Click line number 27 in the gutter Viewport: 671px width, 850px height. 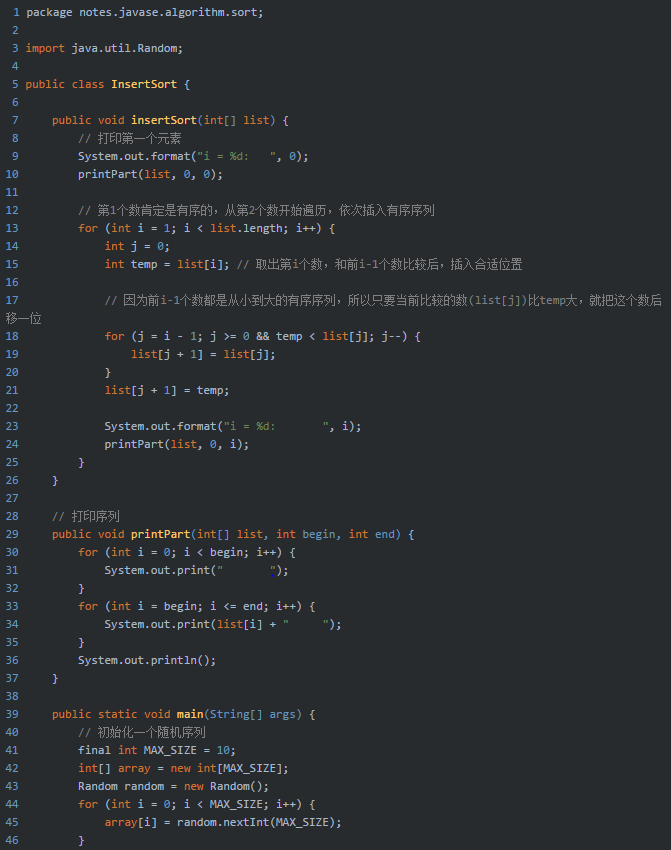12,498
